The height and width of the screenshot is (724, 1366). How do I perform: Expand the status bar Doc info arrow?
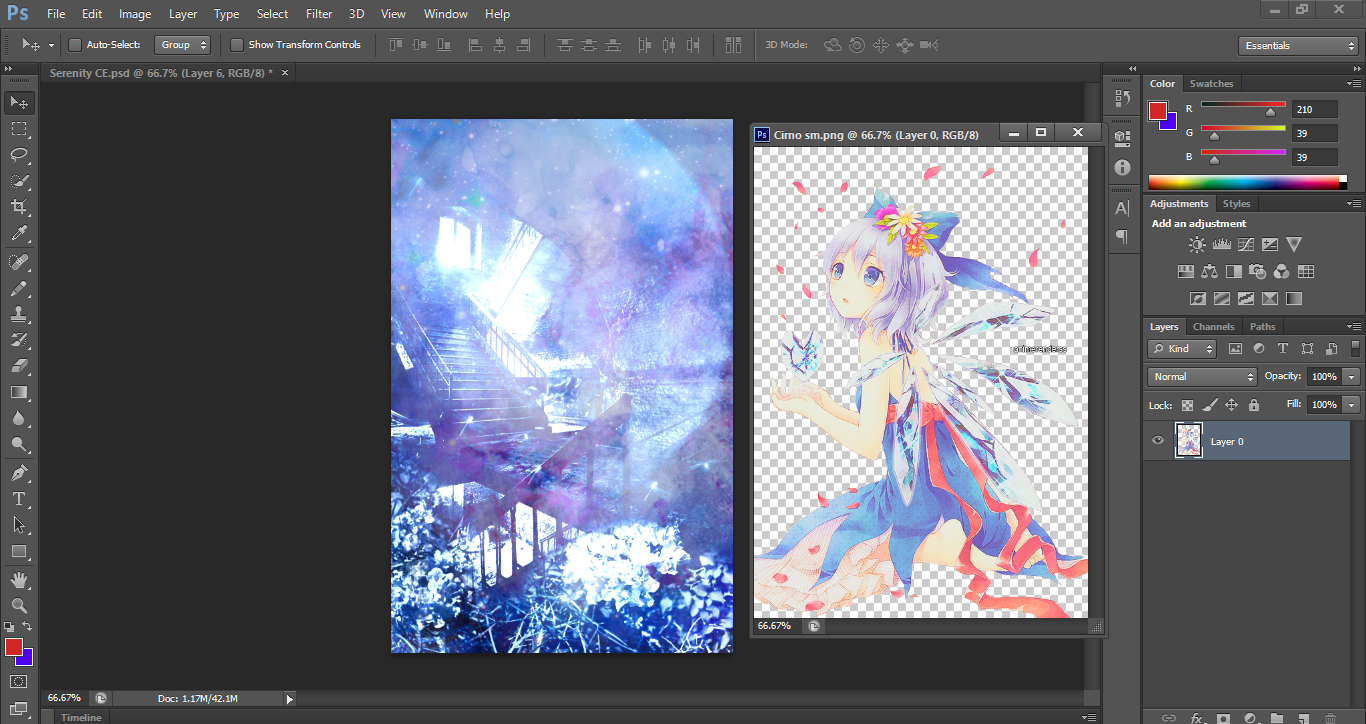[290, 699]
